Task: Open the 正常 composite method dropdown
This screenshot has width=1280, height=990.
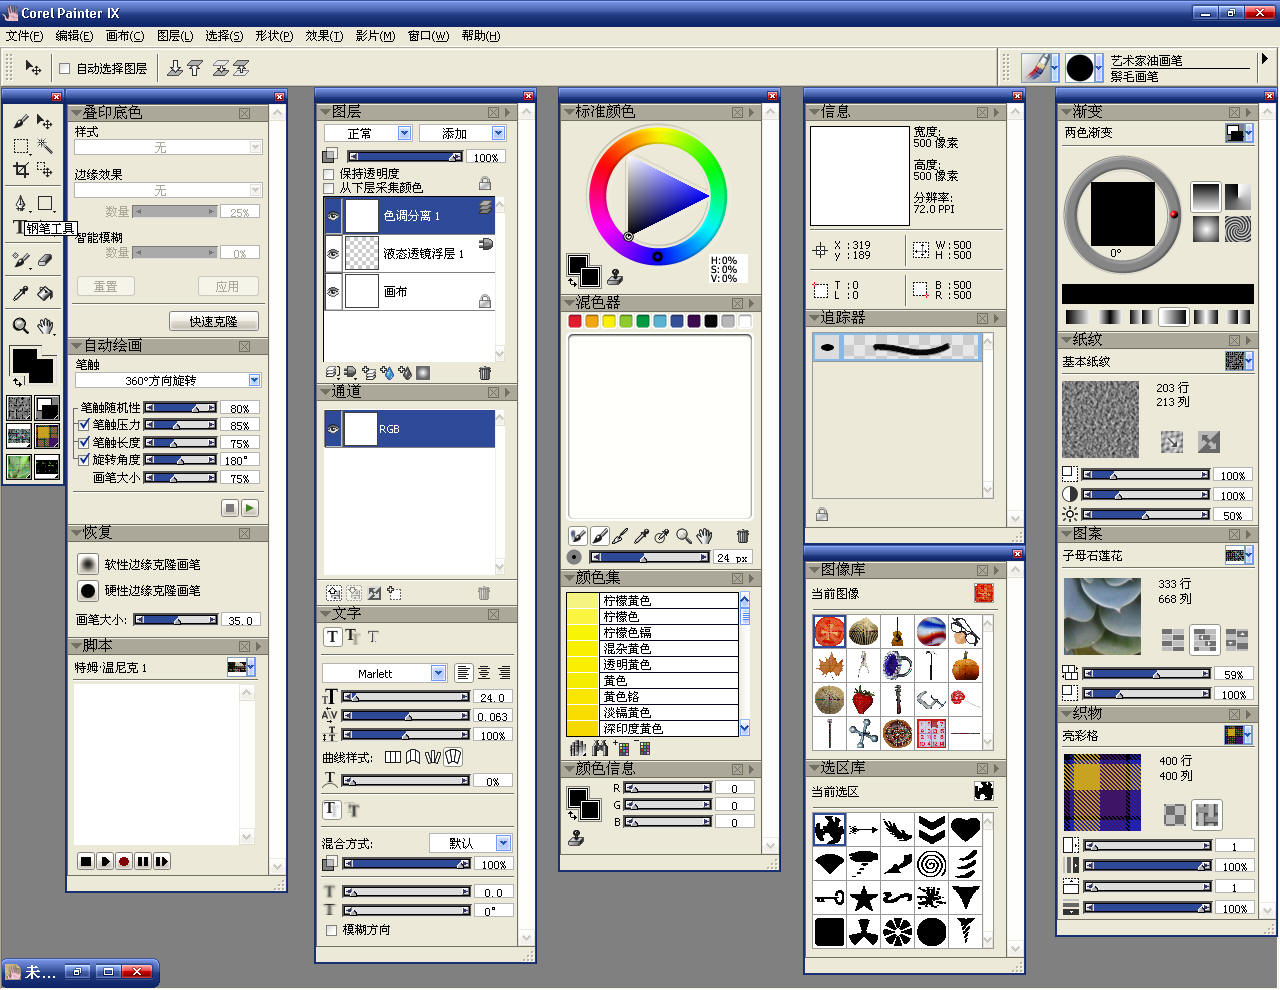Action: point(404,133)
